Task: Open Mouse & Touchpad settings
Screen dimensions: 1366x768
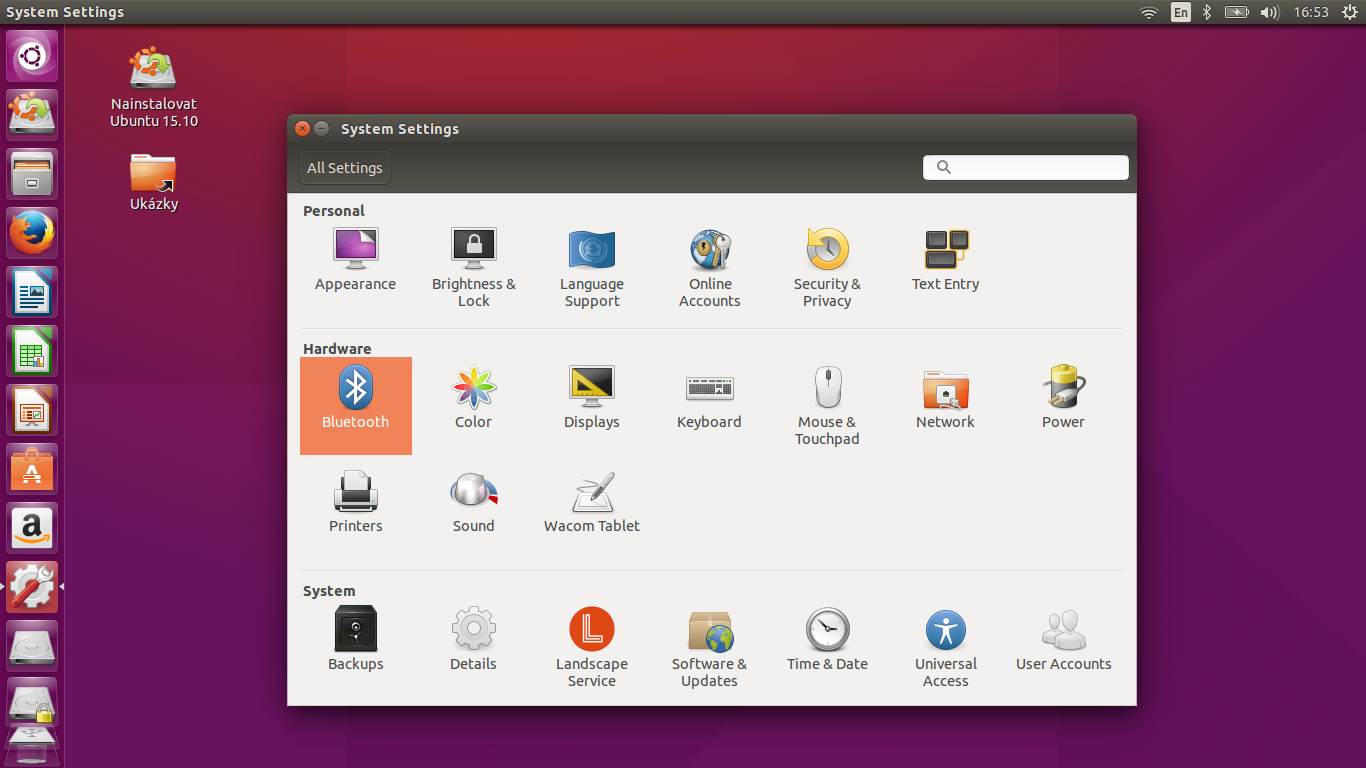Action: pos(827,405)
